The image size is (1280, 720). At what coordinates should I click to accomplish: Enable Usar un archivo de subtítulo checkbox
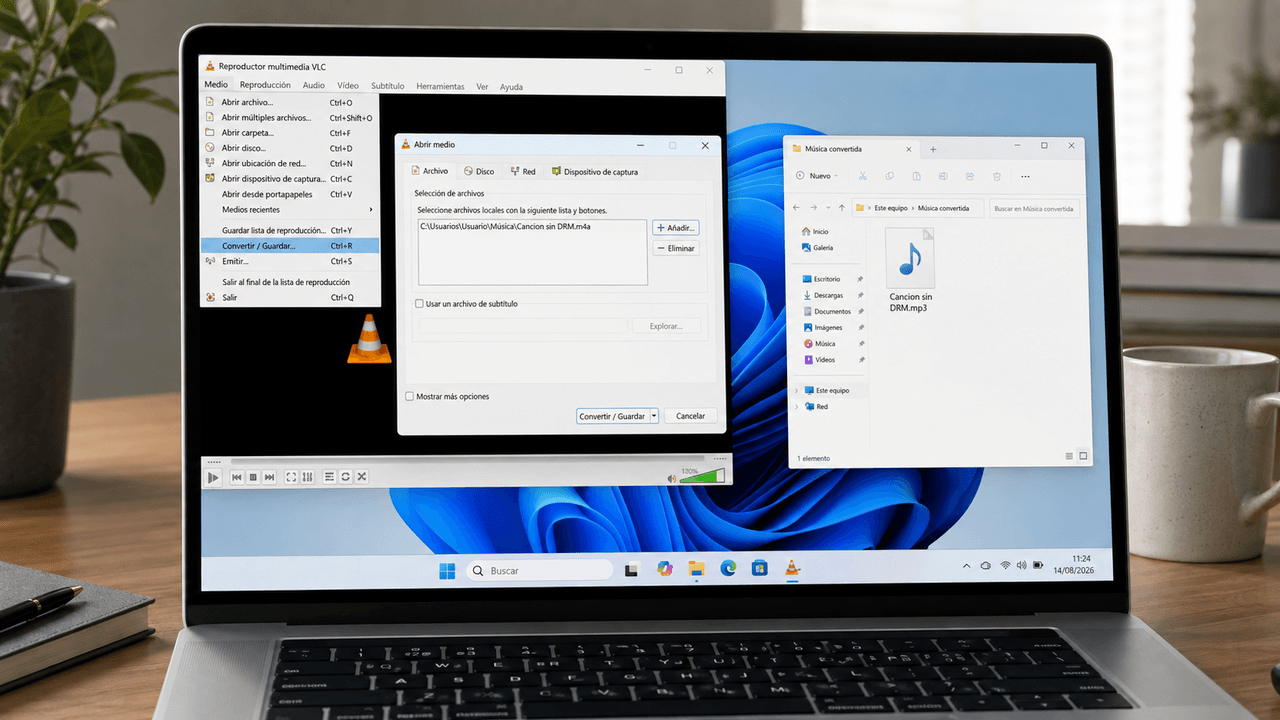420,304
